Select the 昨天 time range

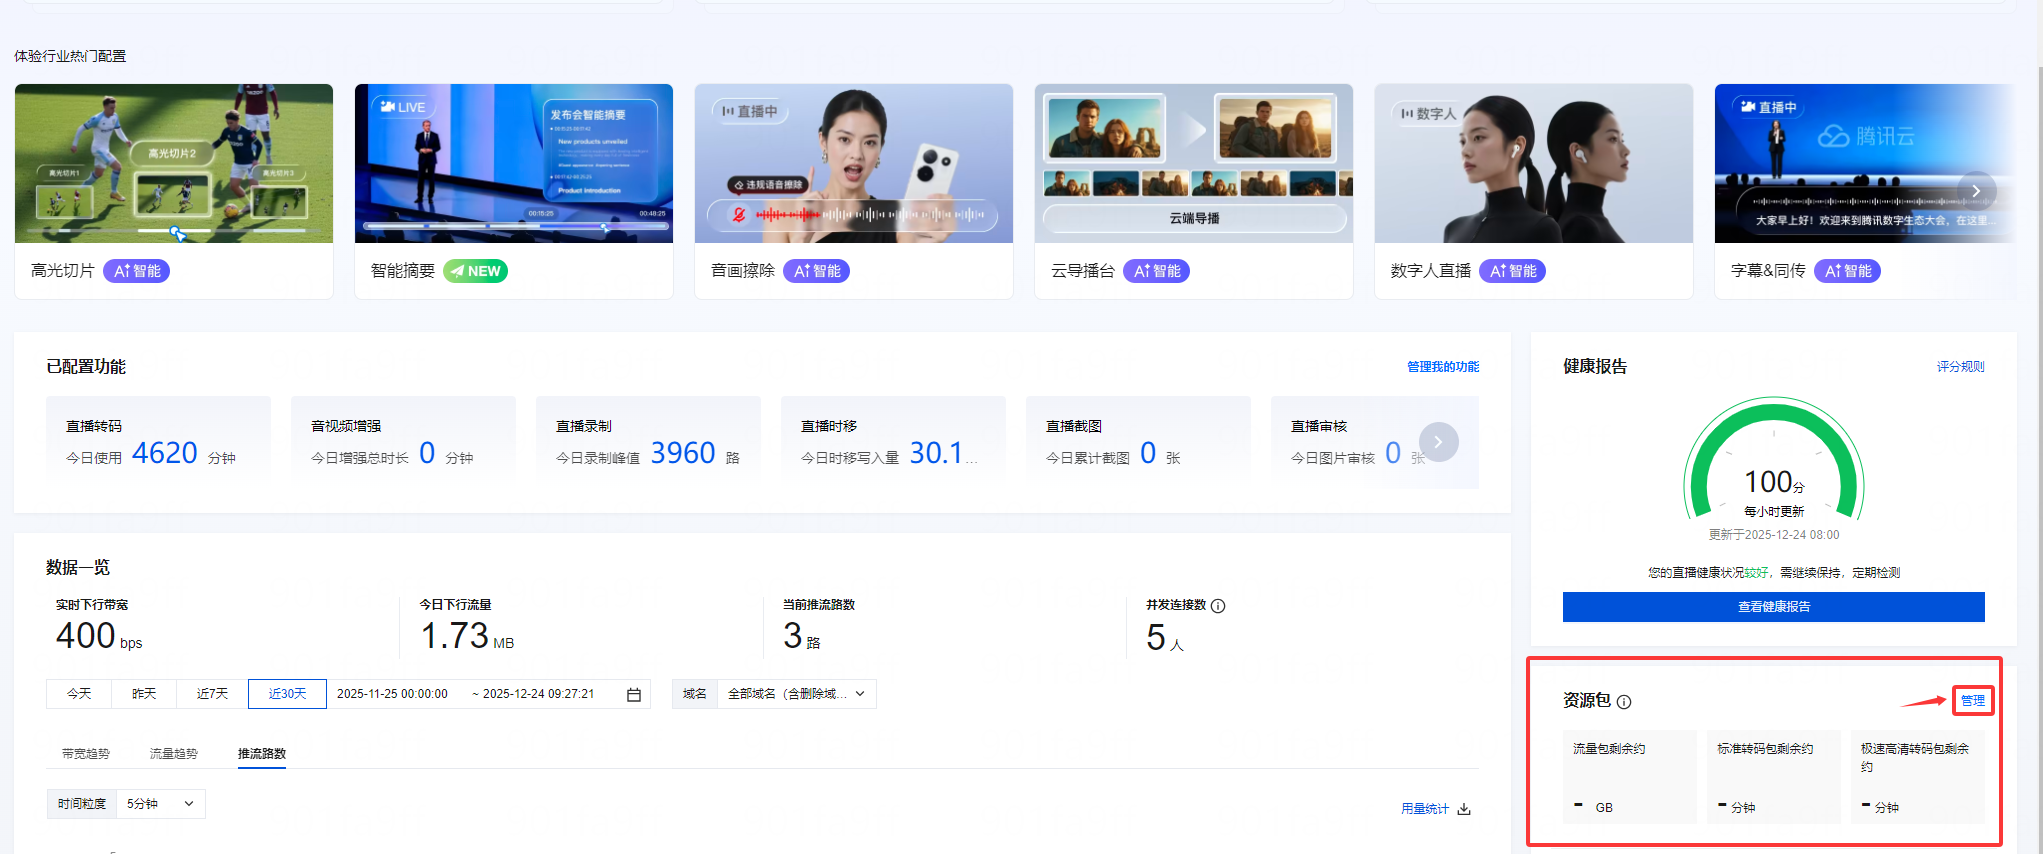(x=144, y=694)
